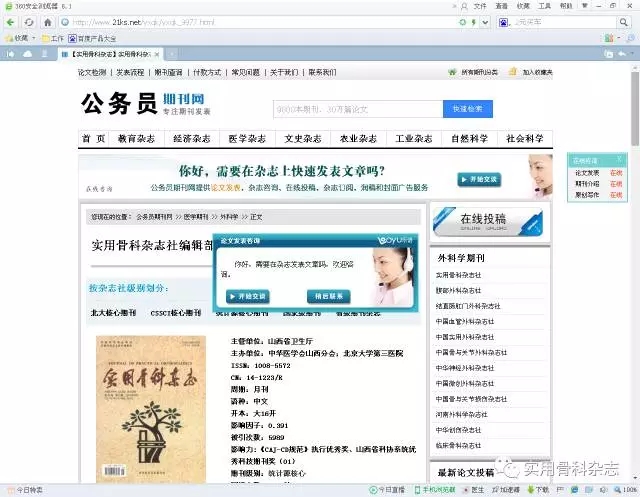Open the 教育杂志 navigation tab

pyautogui.click(x=136, y=139)
